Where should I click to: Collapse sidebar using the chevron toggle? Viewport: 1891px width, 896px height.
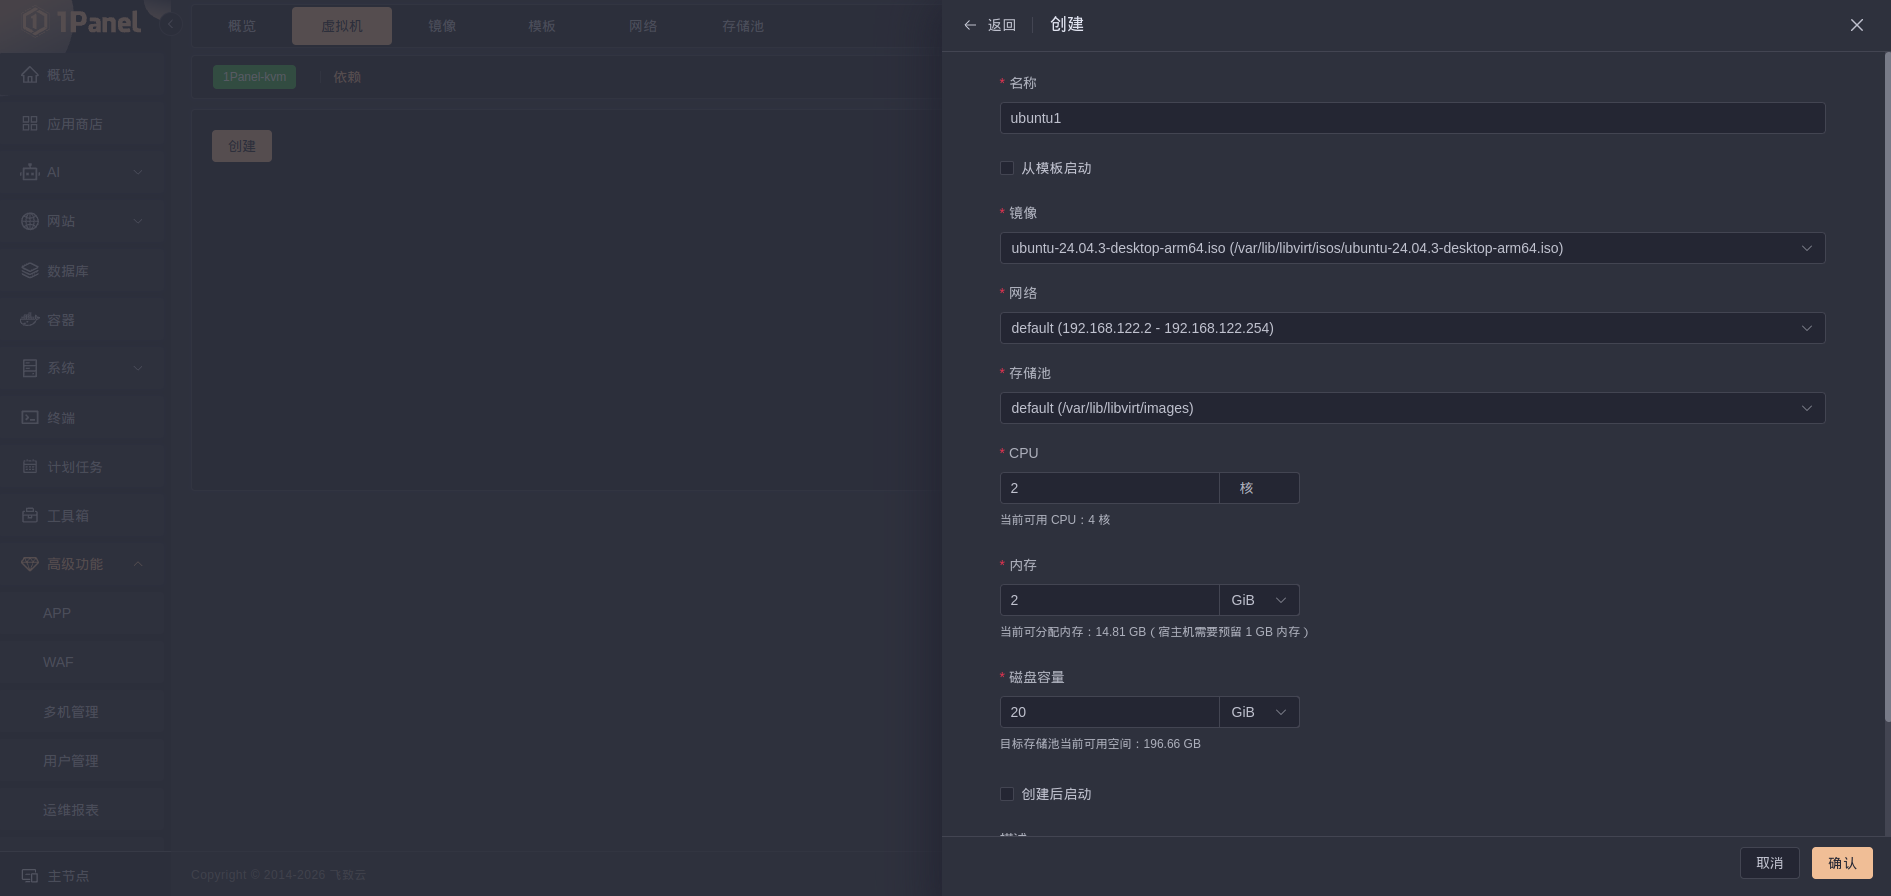pos(170,24)
